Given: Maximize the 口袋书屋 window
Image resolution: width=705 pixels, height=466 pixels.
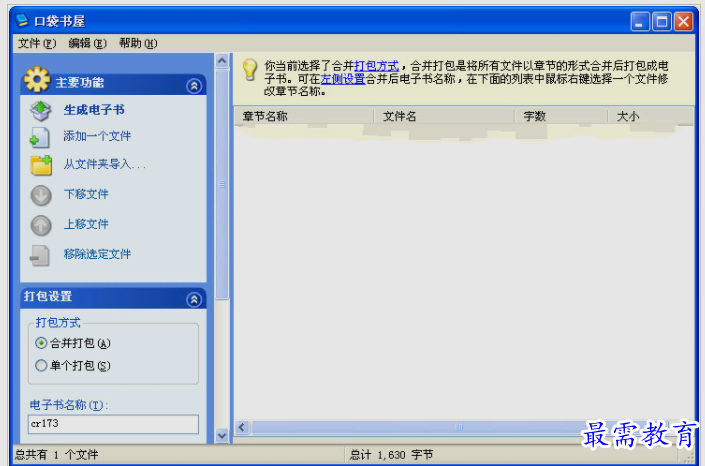Looking at the screenshot, I should tap(662, 21).
